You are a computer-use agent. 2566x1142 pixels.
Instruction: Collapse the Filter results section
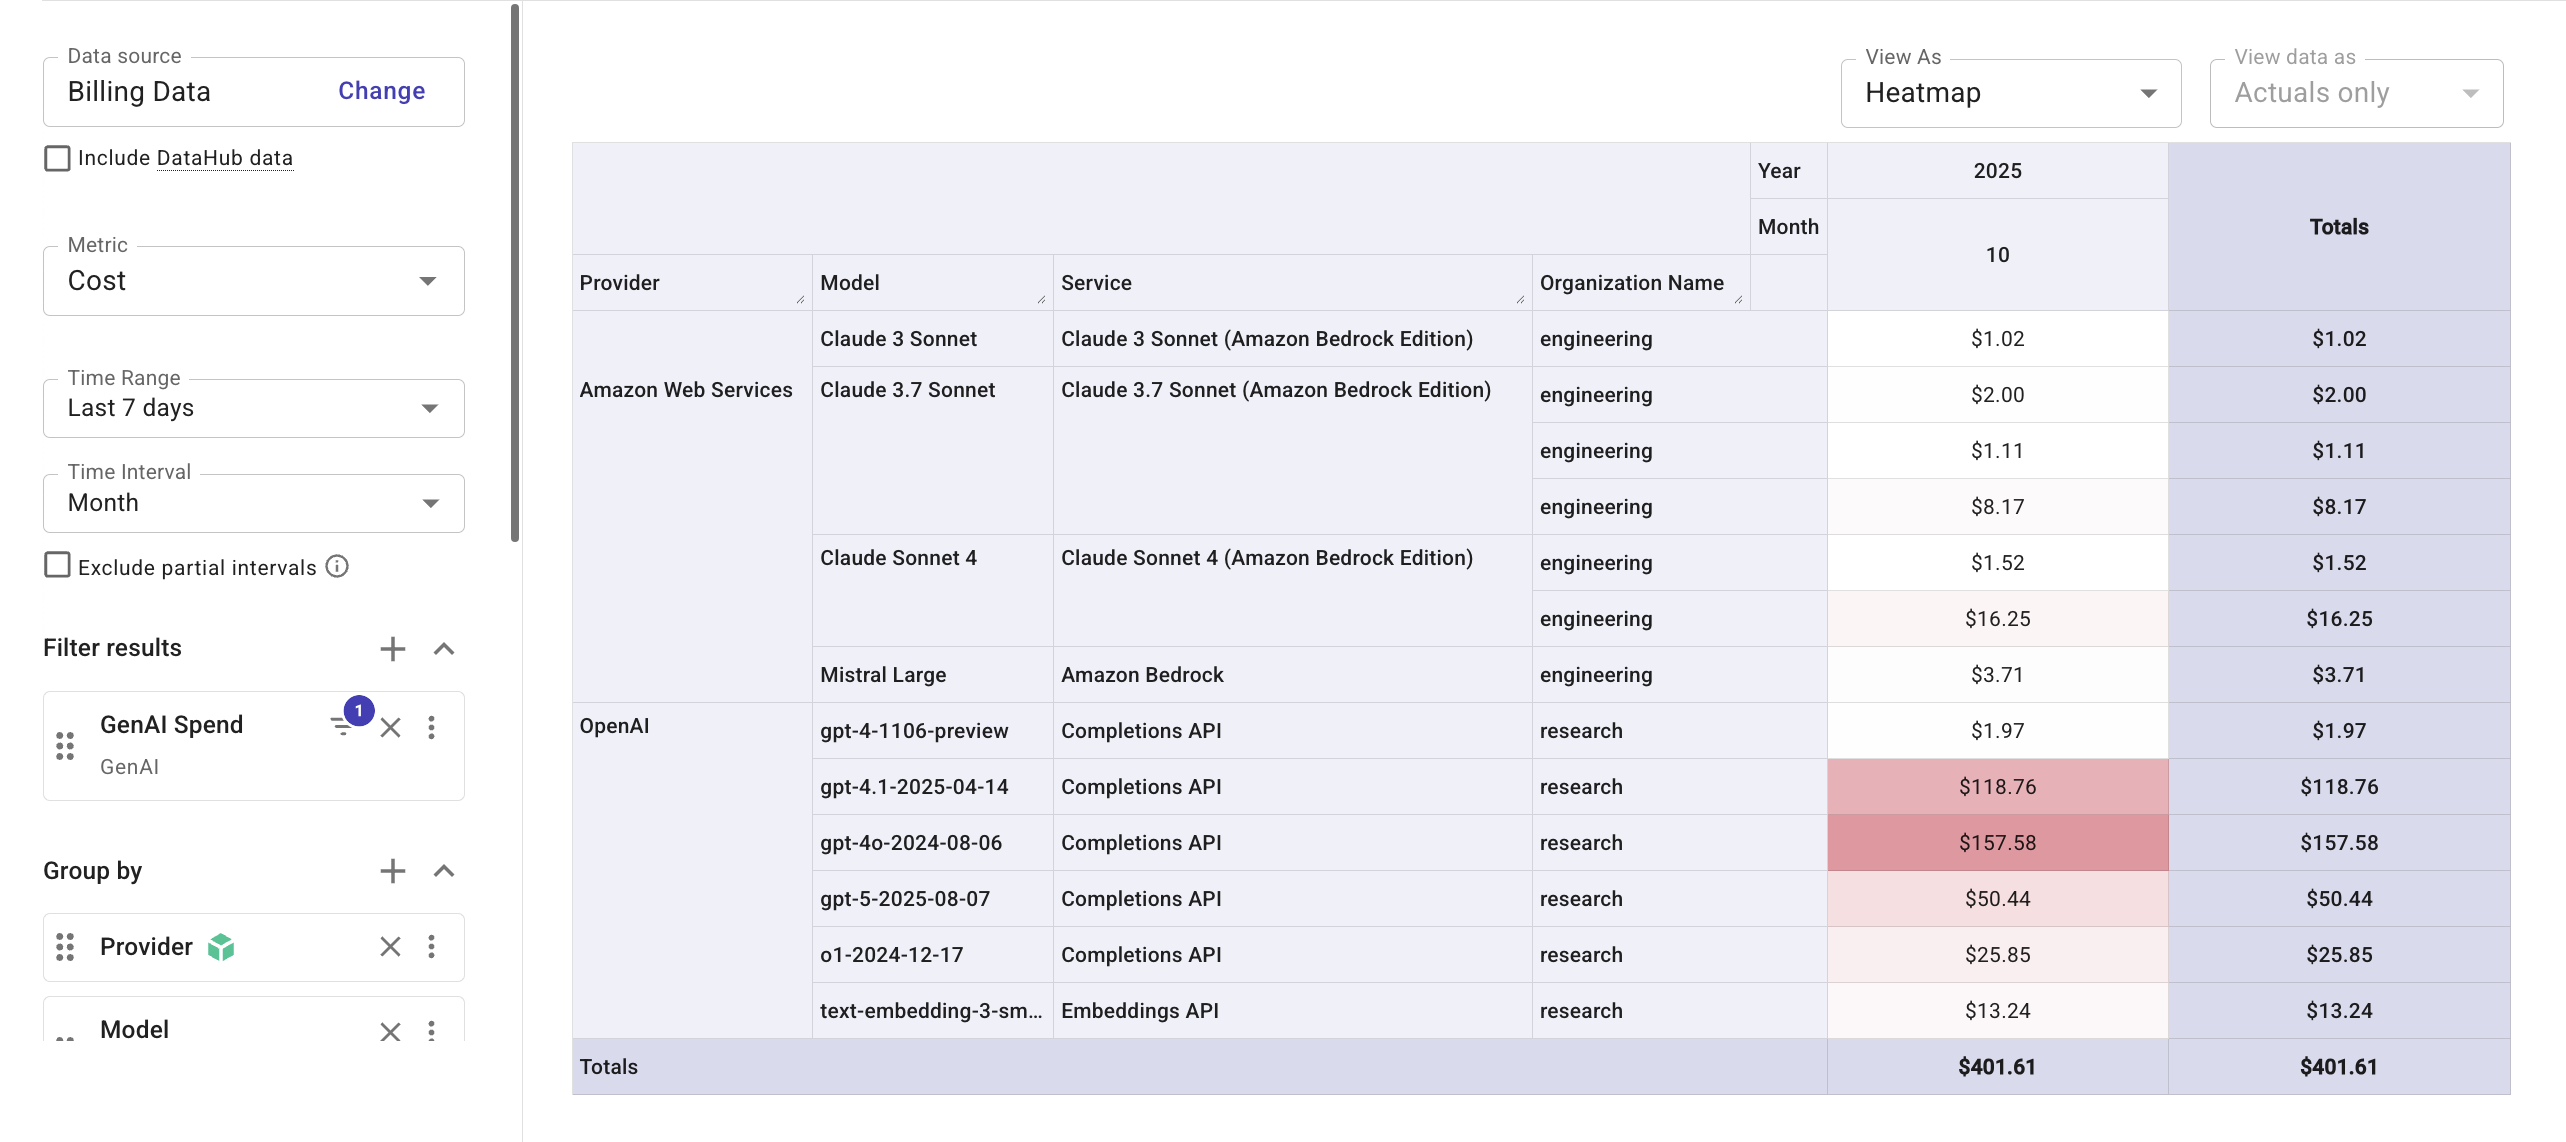click(444, 649)
